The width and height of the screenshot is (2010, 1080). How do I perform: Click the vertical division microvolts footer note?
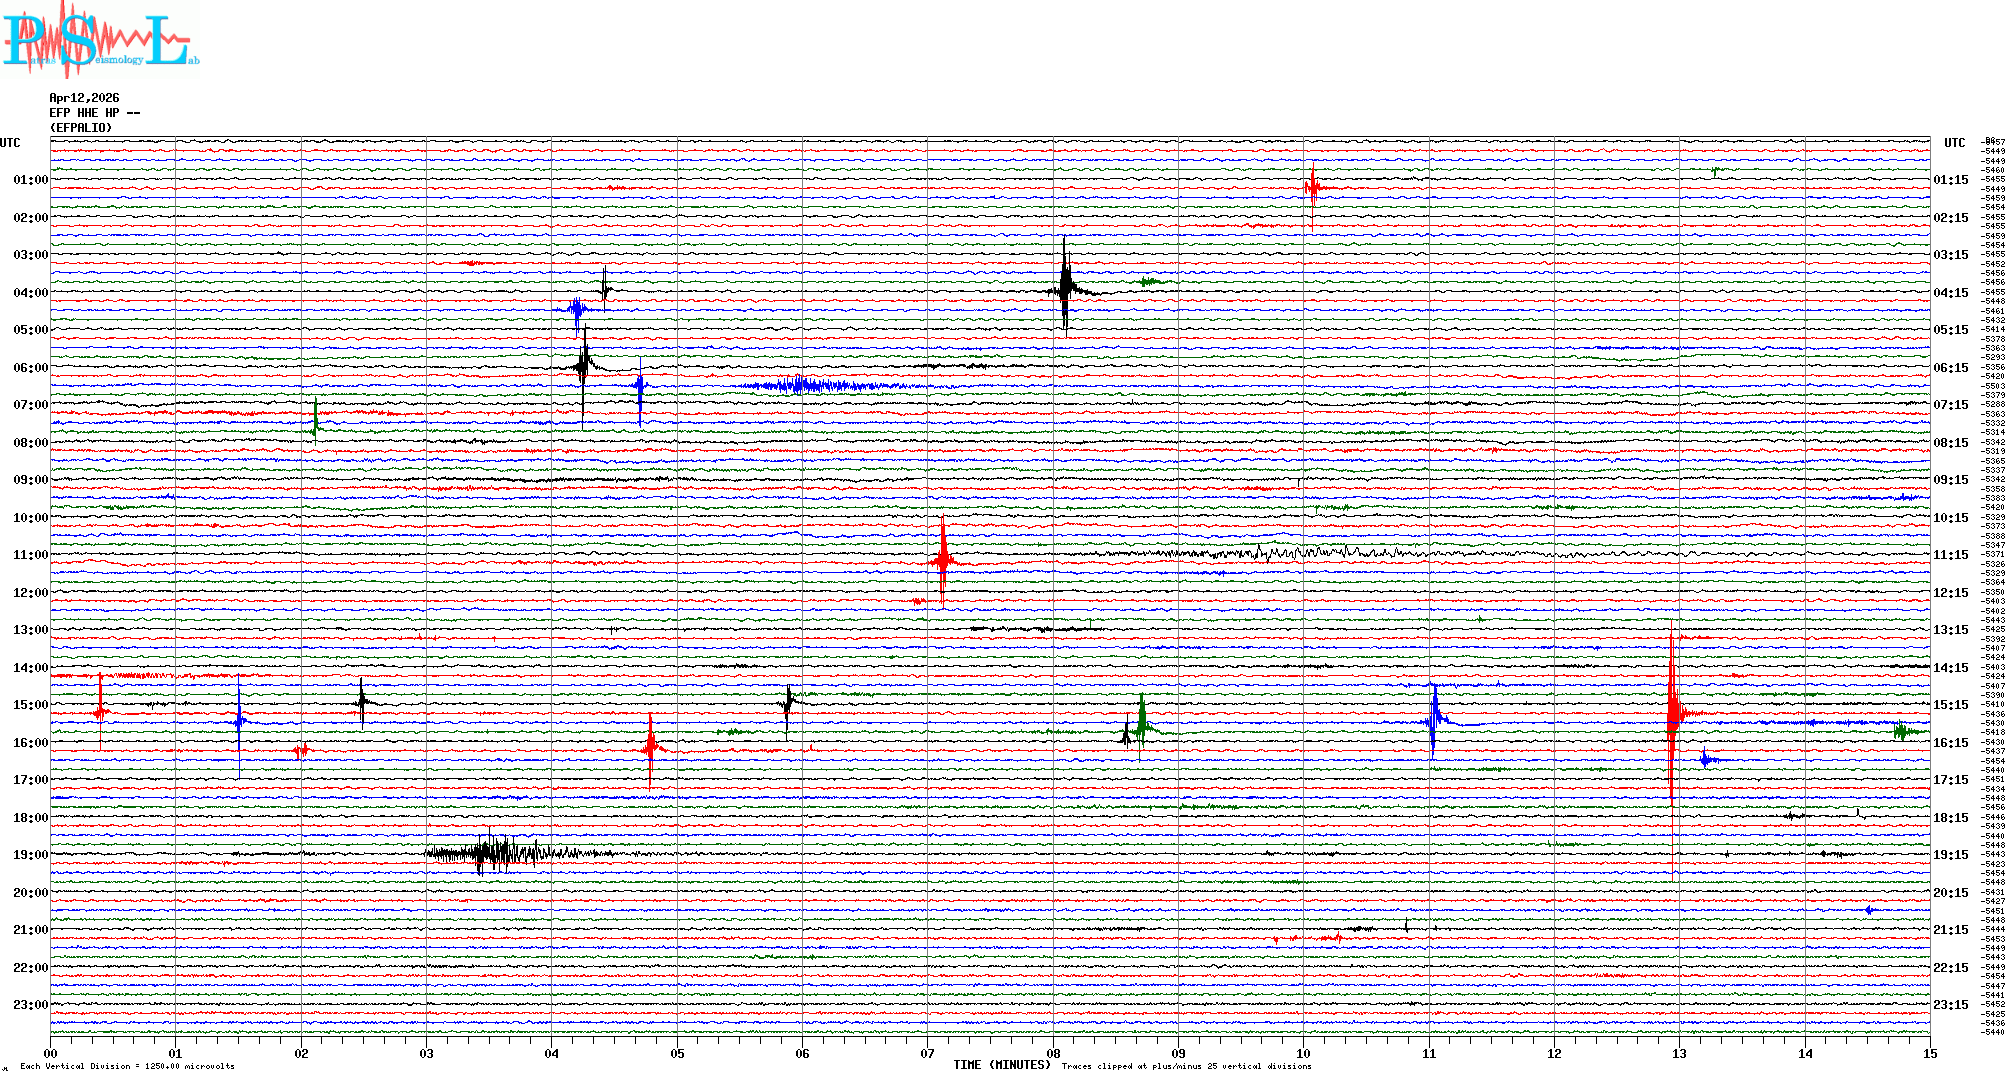coord(127,1066)
